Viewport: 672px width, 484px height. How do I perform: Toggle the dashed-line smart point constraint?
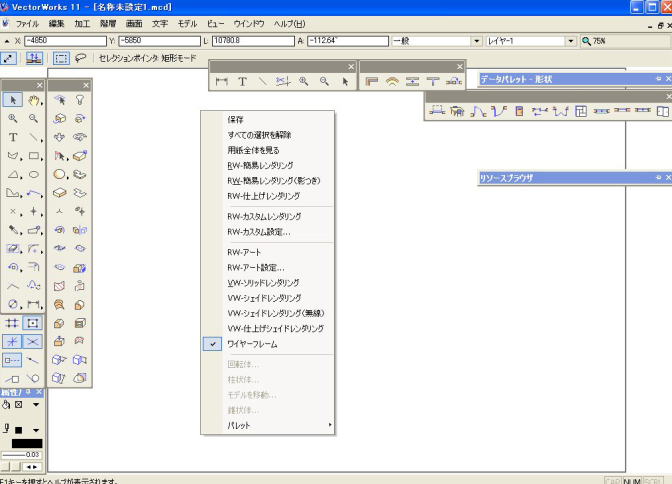[x=12, y=360]
